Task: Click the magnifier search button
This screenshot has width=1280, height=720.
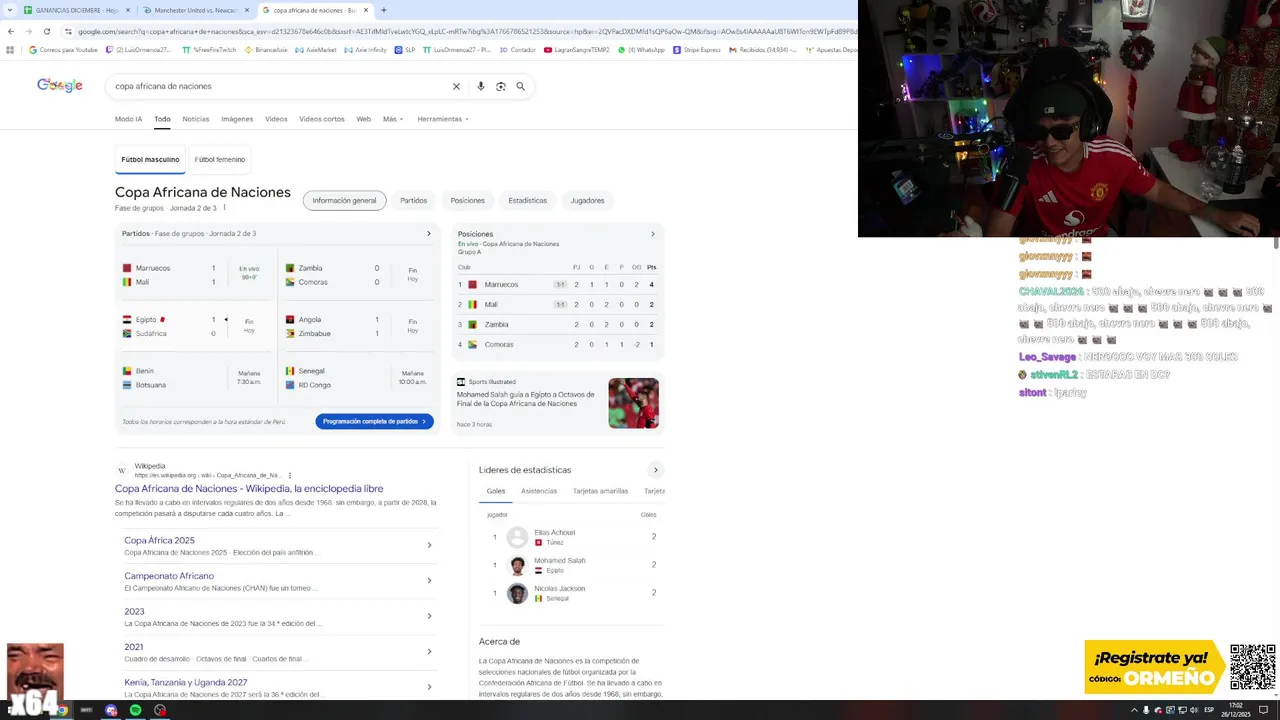Action: coord(520,86)
